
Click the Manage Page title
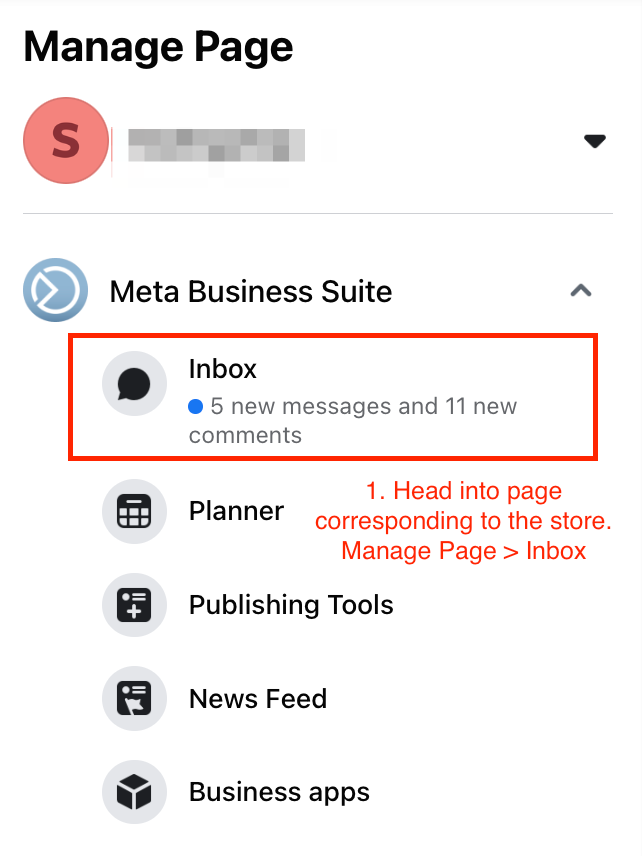pos(158,48)
